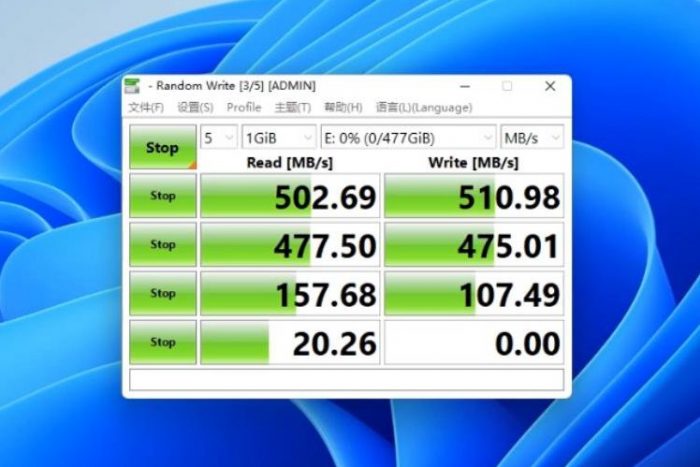The width and height of the screenshot is (700, 467).
Task: Click the CrystalDiskMark app icon in title bar
Action: pyautogui.click(x=133, y=87)
